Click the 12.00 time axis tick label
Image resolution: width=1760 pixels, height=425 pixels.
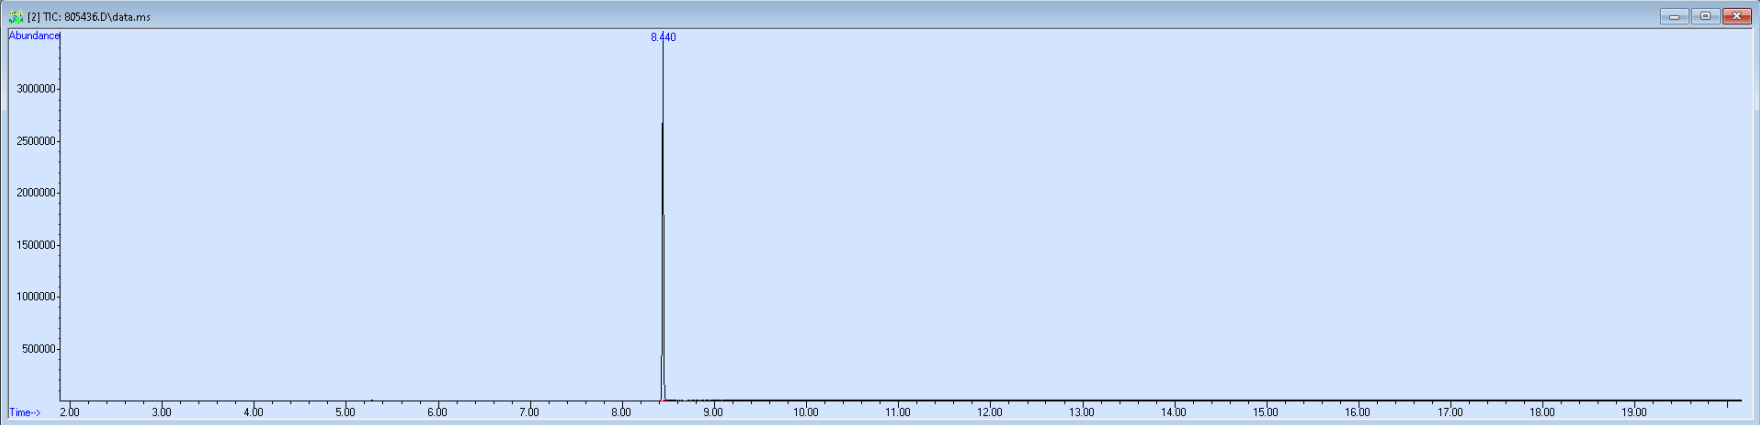tap(990, 412)
